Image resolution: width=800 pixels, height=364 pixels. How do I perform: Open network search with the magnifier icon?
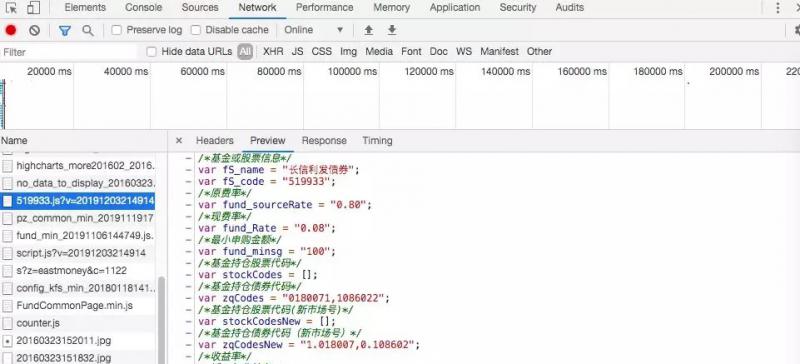pos(88,31)
